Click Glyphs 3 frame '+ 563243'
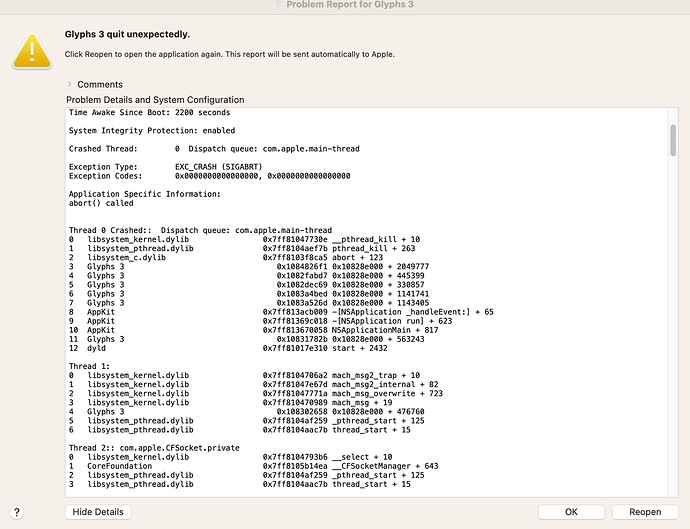This screenshot has width=690, height=529. 246,339
